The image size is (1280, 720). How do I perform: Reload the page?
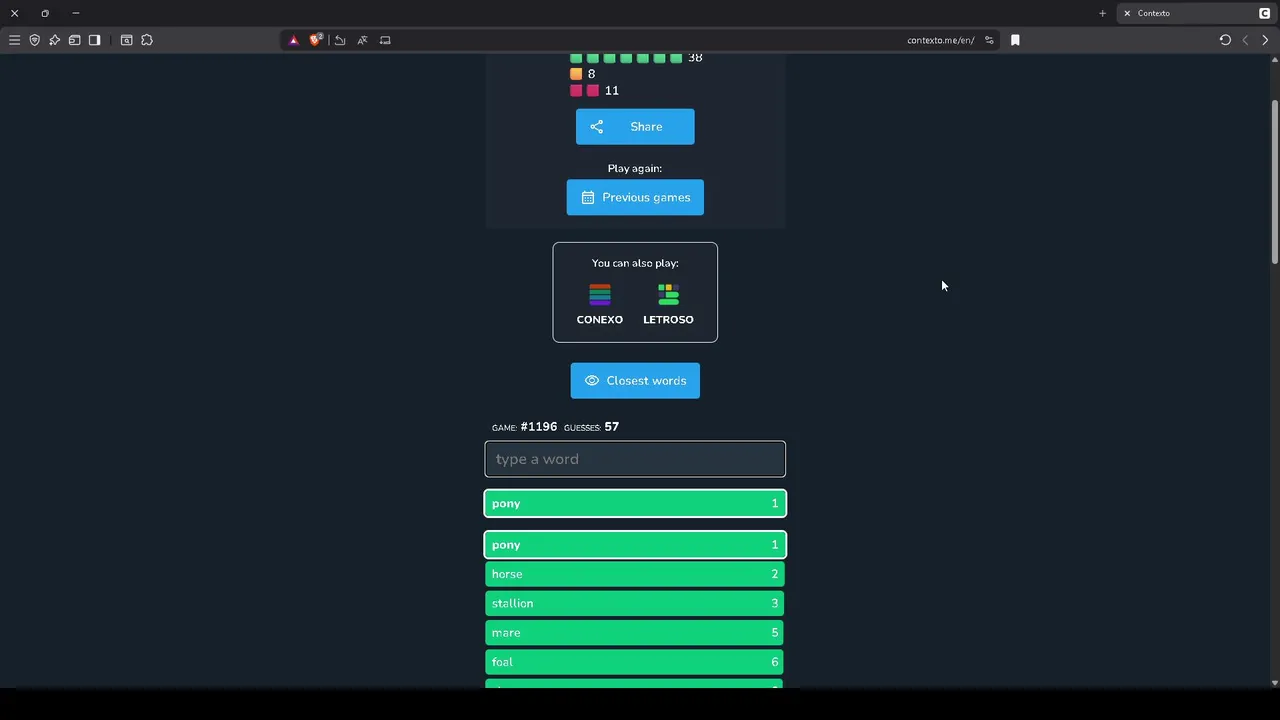tap(1225, 40)
